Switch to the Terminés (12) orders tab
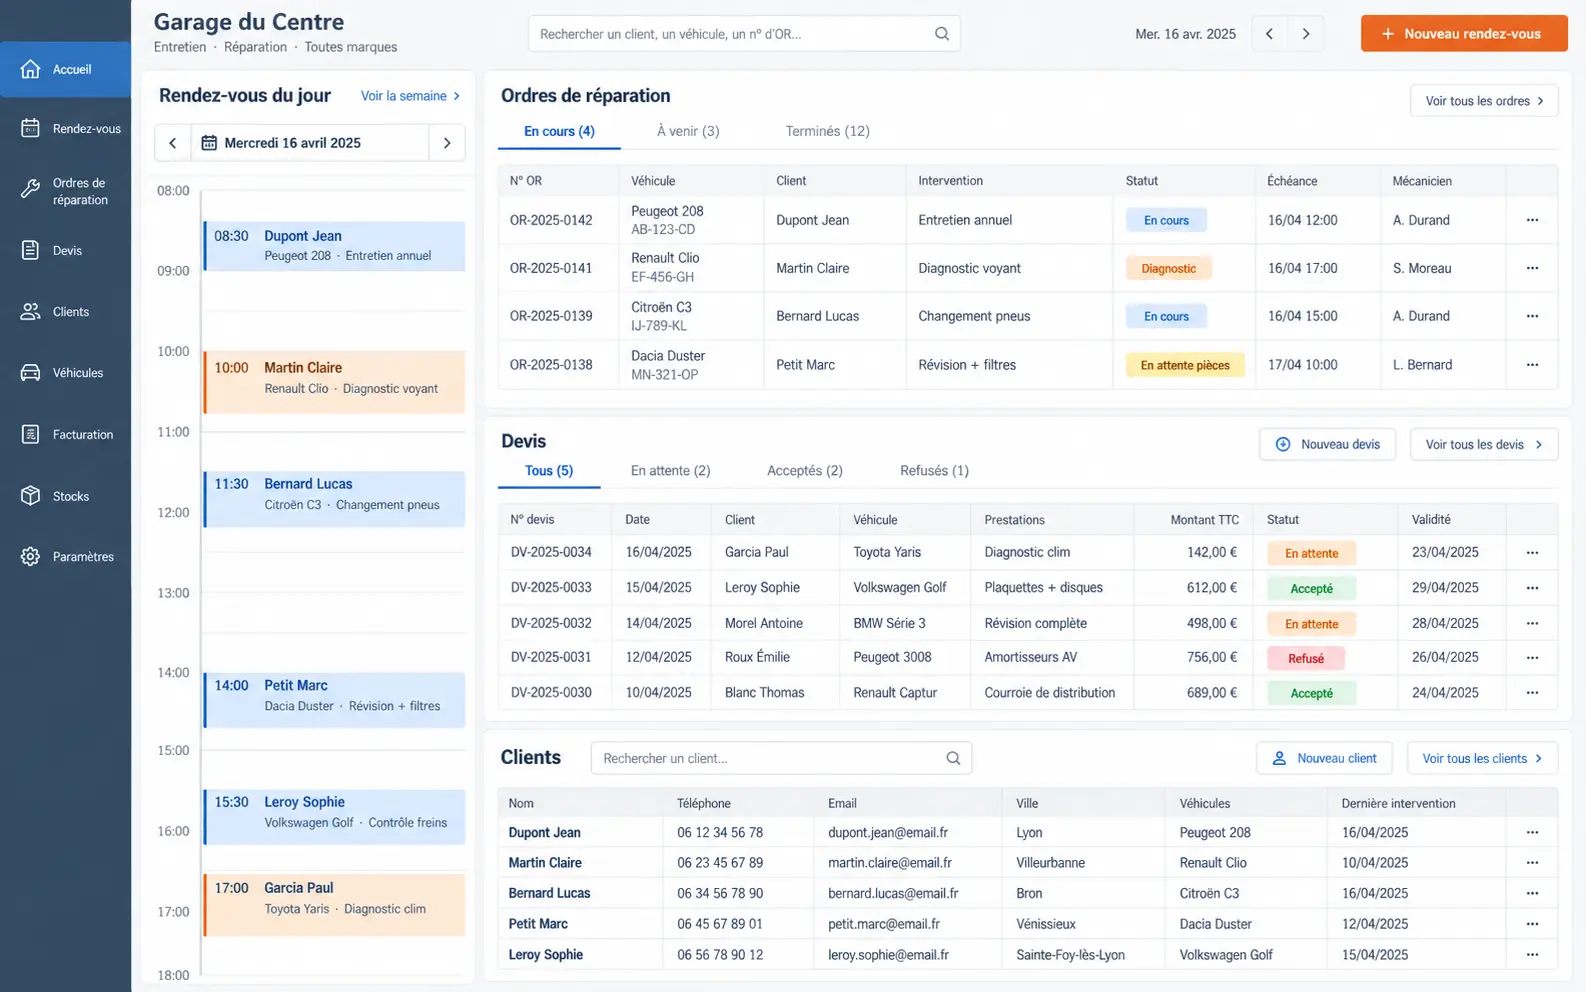Image resolution: width=1586 pixels, height=992 pixels. [827, 131]
